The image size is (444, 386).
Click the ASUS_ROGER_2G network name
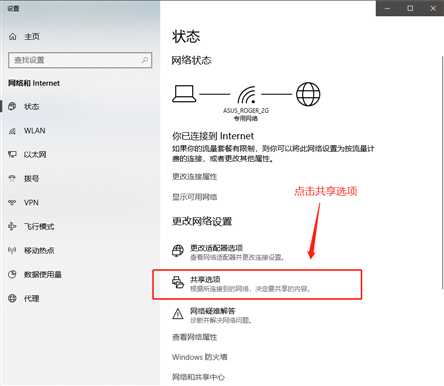tap(246, 110)
